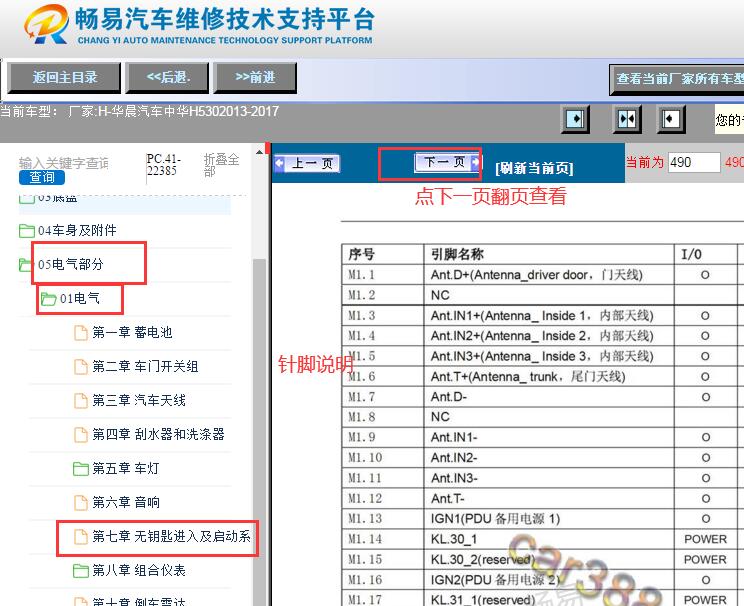Viewport: 744px width, 606px height.
Task: Click 折叠全部 to collapse tree
Action: [x=221, y=165]
